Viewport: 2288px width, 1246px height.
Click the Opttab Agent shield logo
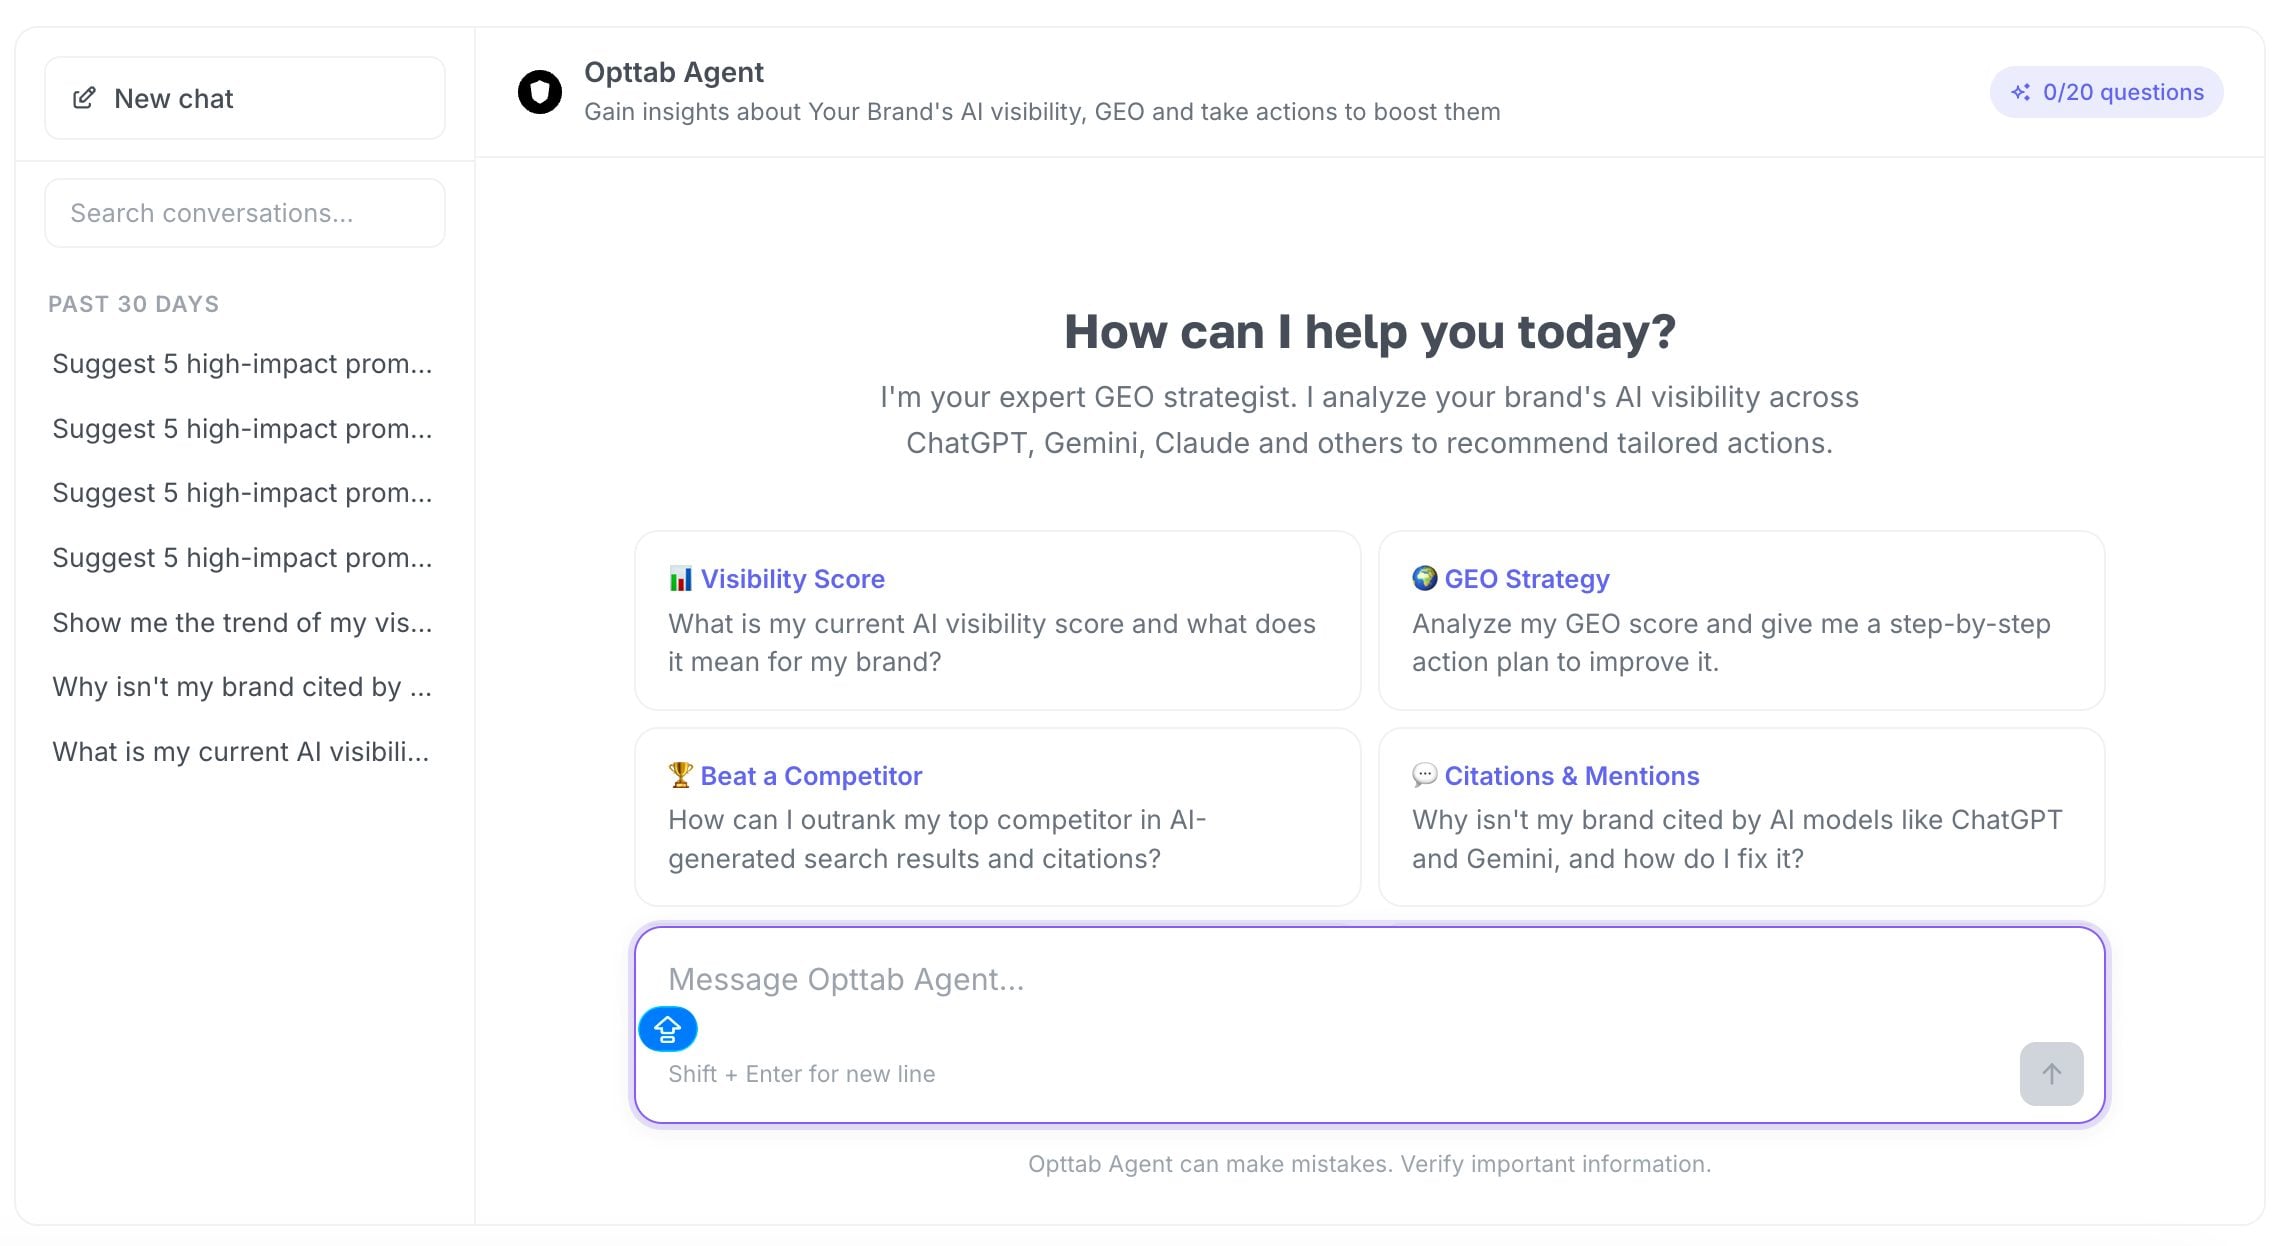[540, 92]
